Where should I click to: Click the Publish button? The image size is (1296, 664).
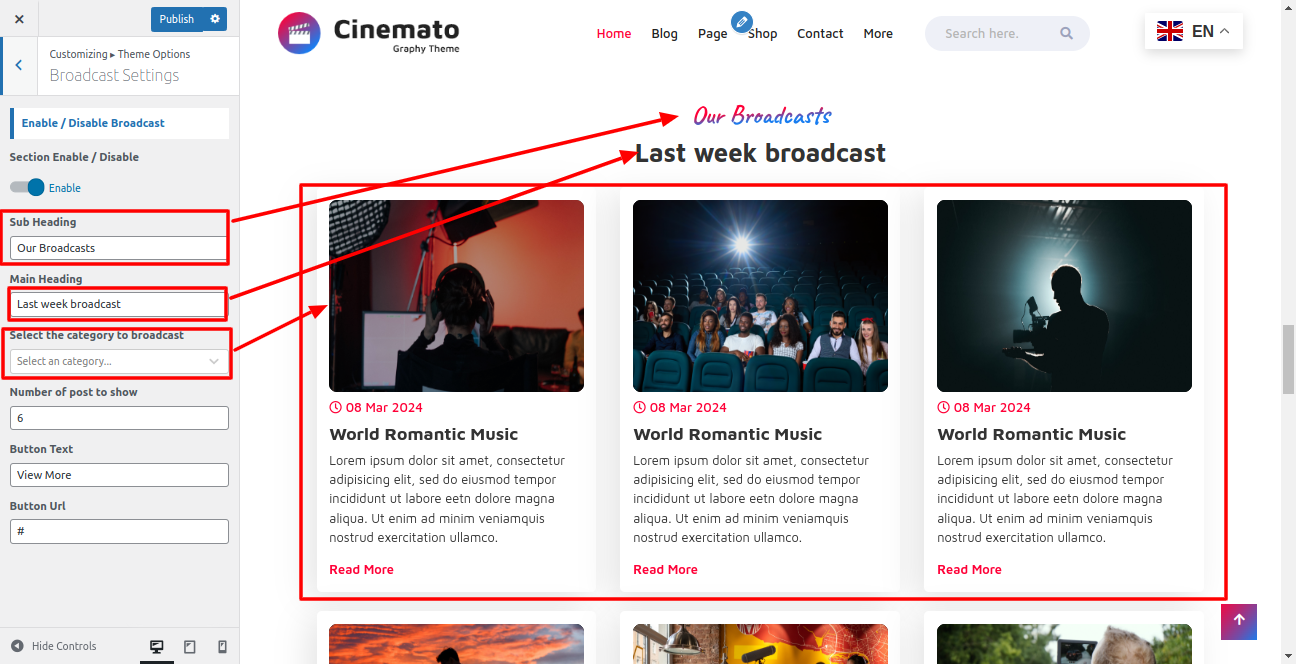pos(176,19)
